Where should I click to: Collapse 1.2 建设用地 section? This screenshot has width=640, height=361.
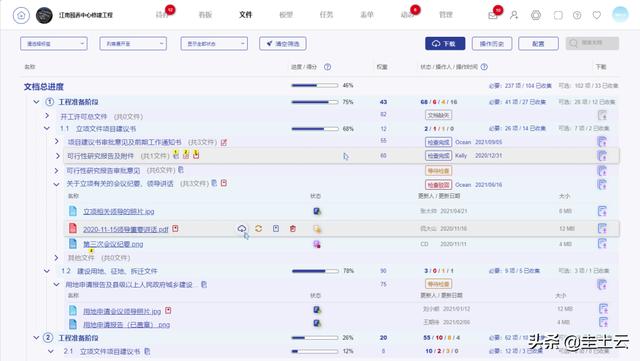(x=47, y=271)
